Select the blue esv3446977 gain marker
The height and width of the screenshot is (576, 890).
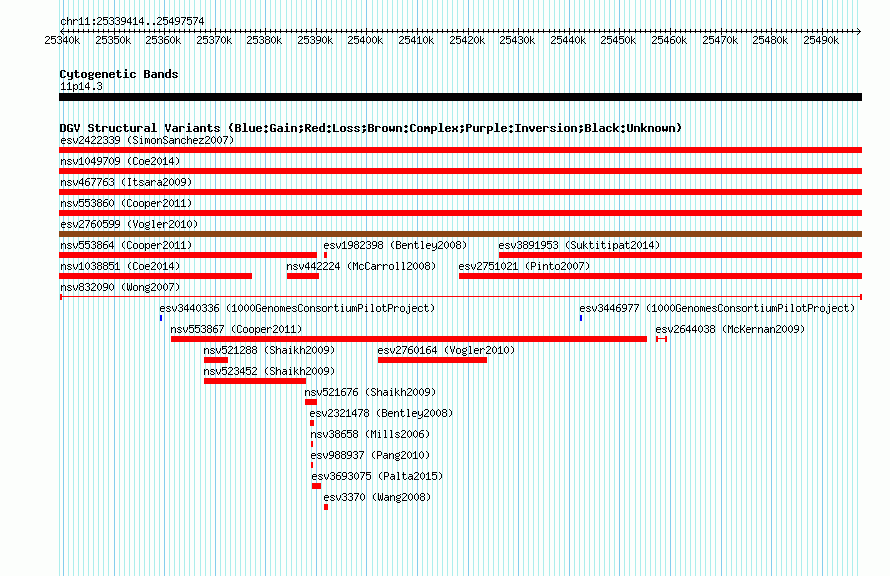(581, 318)
